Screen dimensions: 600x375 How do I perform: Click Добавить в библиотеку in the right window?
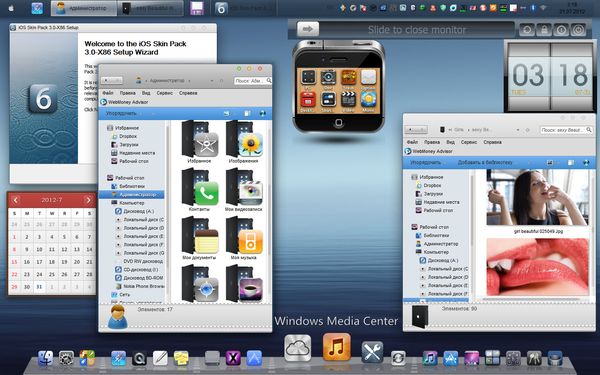[485, 163]
